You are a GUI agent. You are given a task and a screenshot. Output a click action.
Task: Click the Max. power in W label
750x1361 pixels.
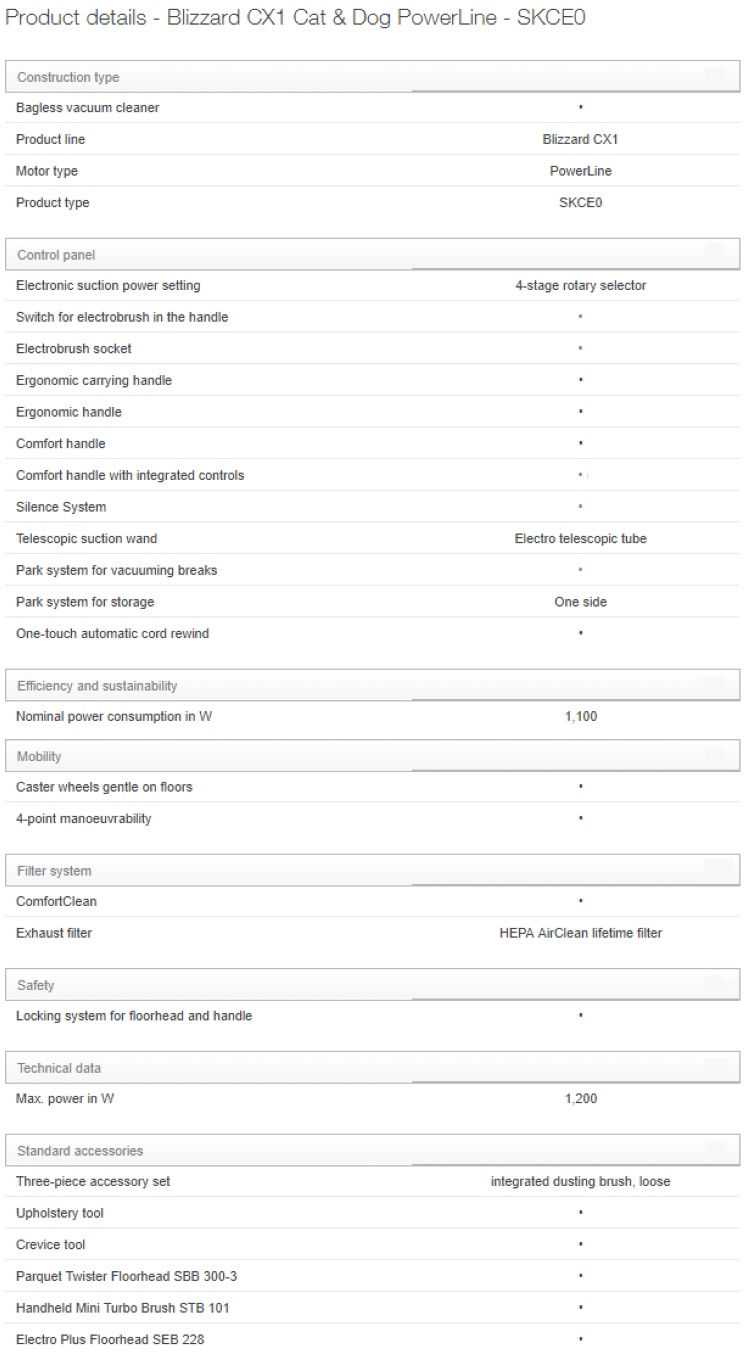tap(65, 1099)
